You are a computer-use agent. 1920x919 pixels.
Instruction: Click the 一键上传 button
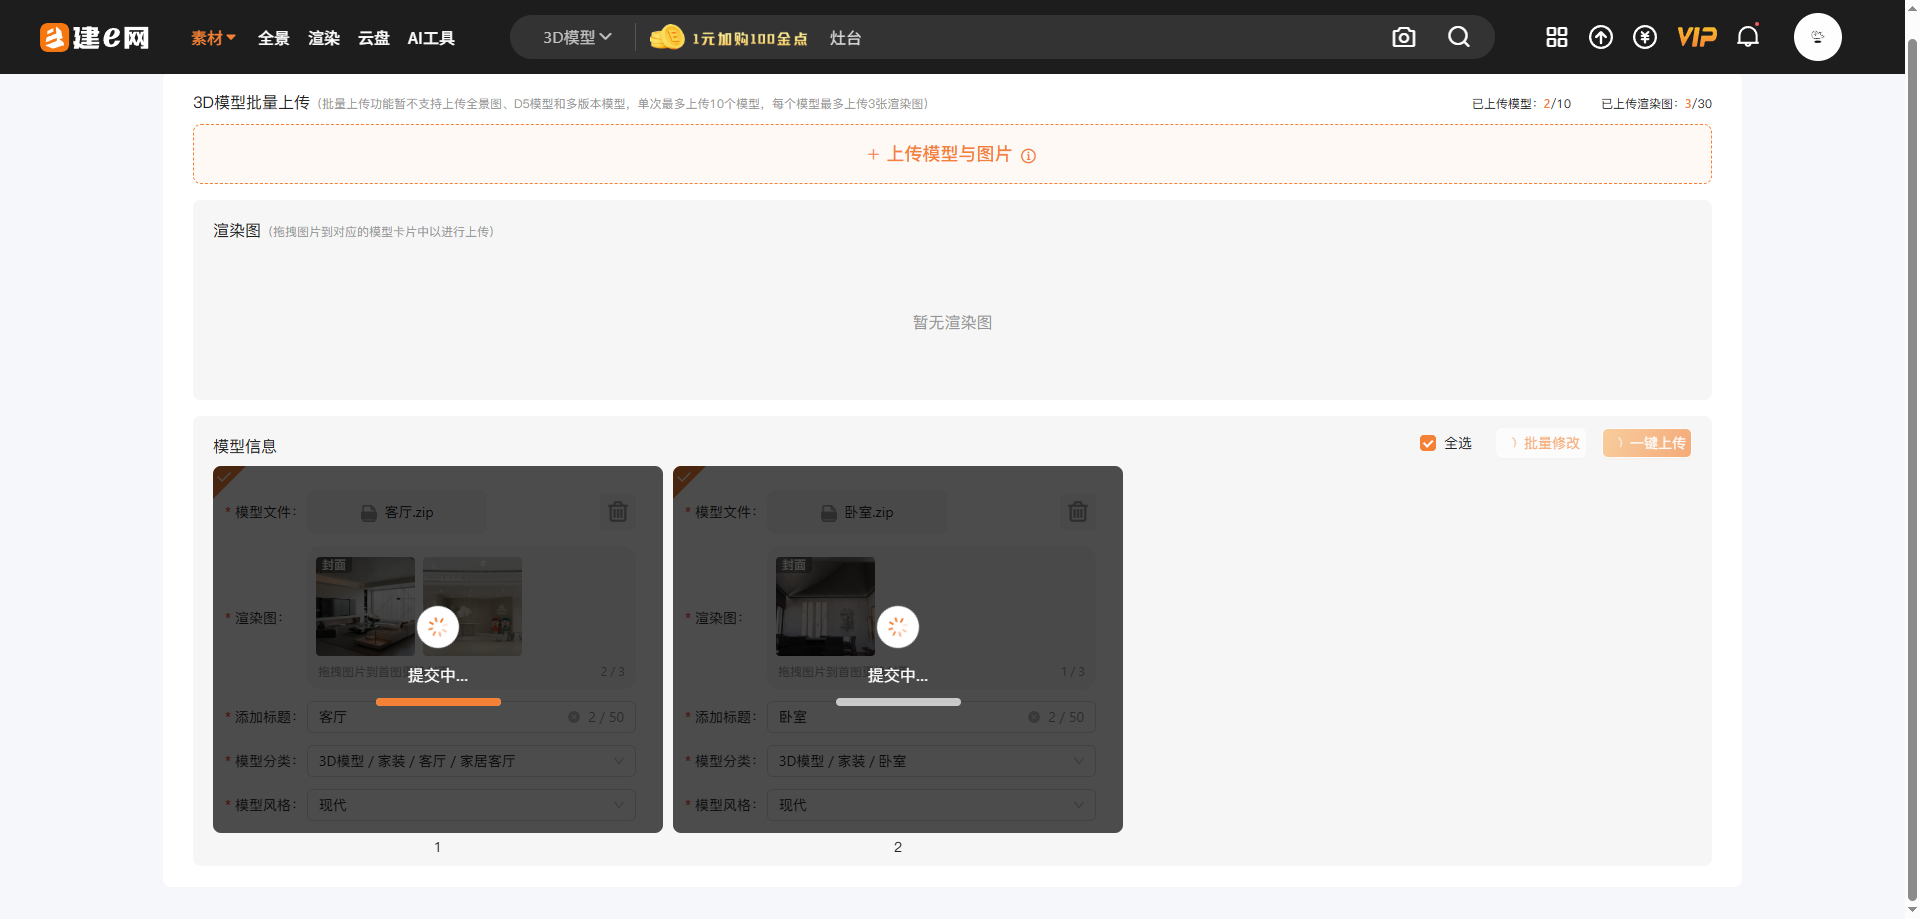[1646, 443]
